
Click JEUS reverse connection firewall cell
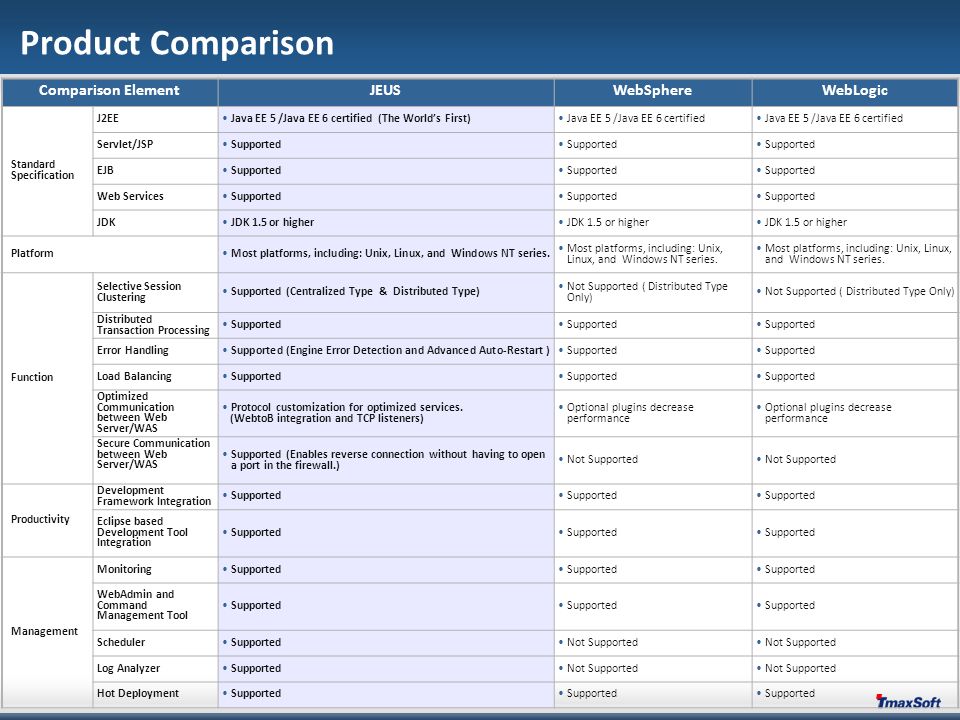click(386, 460)
